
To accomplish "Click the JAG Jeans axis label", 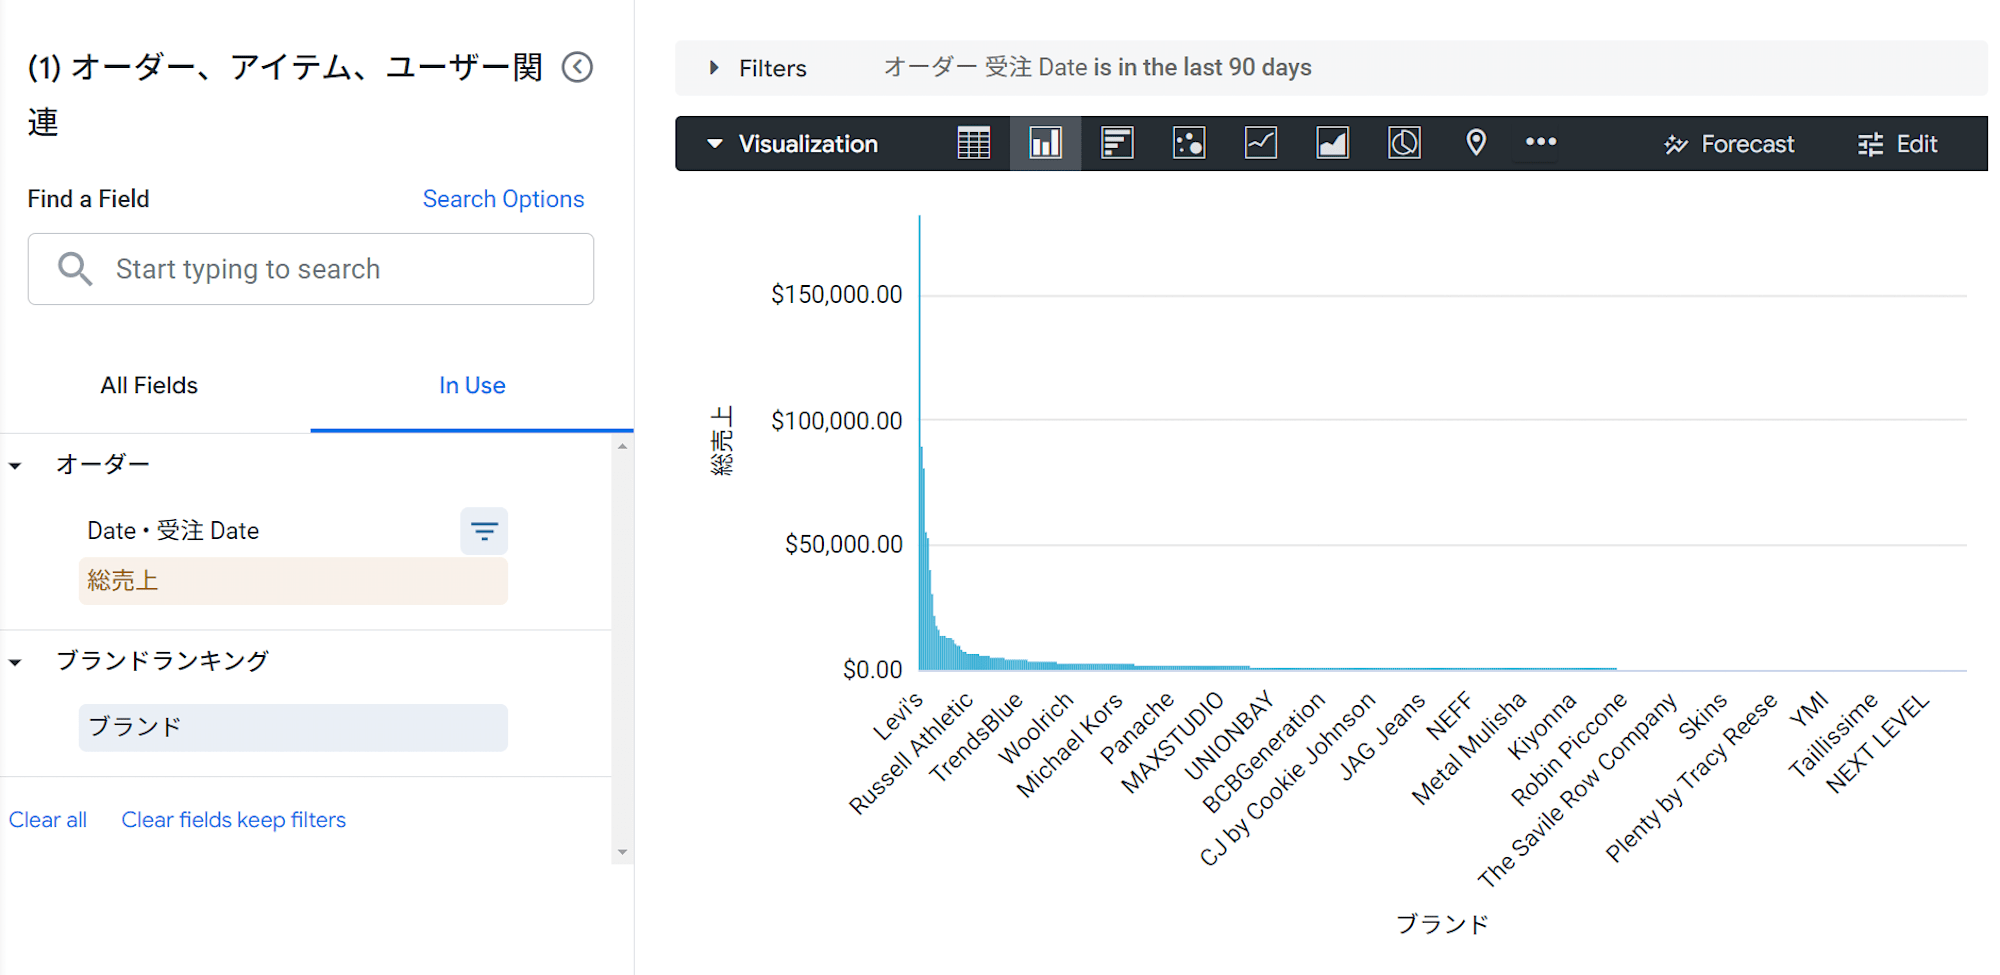I will point(1381,736).
